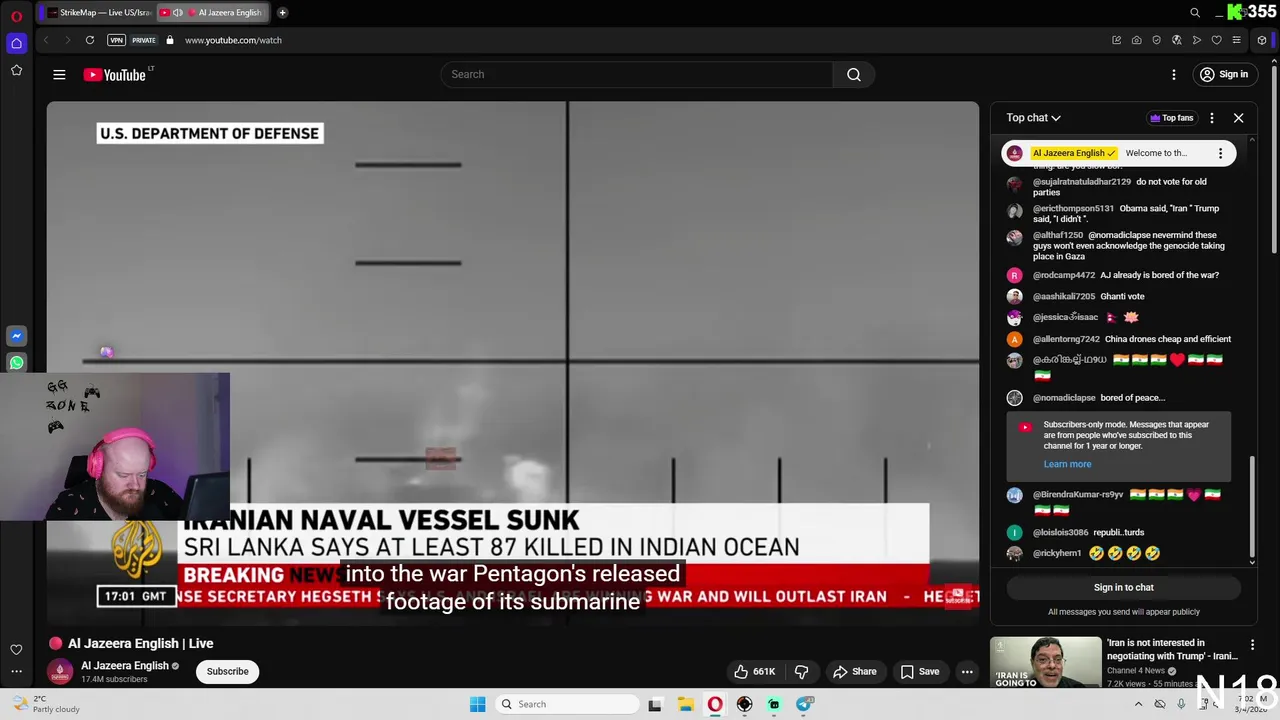Image resolution: width=1280 pixels, height=720 pixels.
Task: Click the @loislois3086 chat message
Action: tap(1088, 532)
